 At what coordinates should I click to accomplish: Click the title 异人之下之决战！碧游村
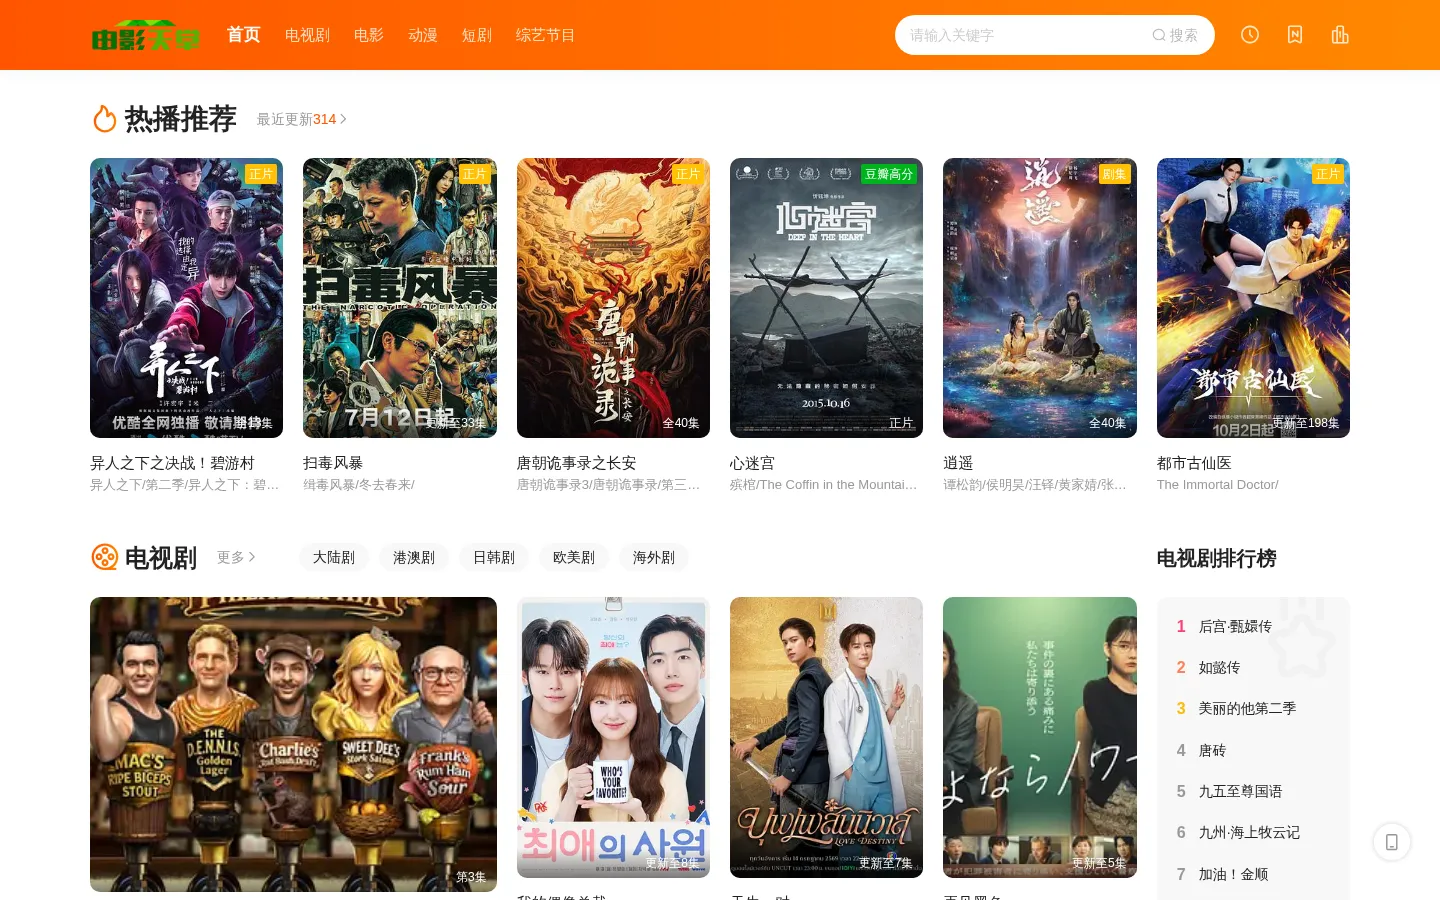tap(172, 463)
